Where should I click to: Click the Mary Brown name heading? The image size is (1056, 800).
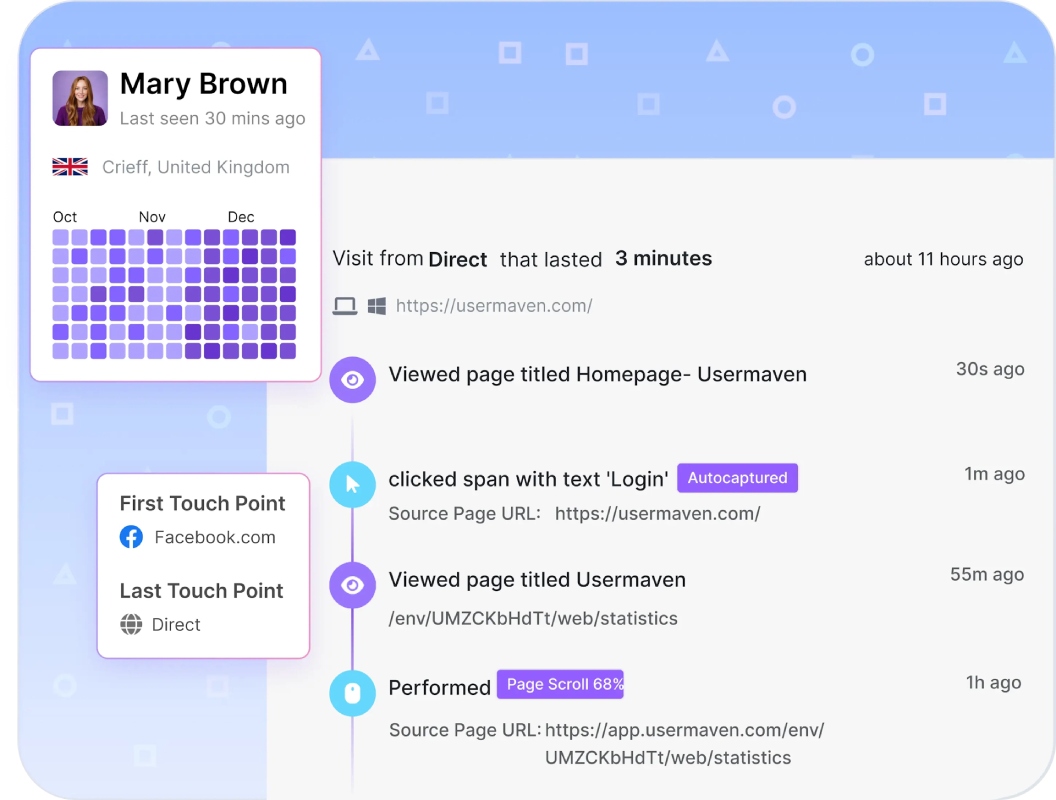[203, 84]
